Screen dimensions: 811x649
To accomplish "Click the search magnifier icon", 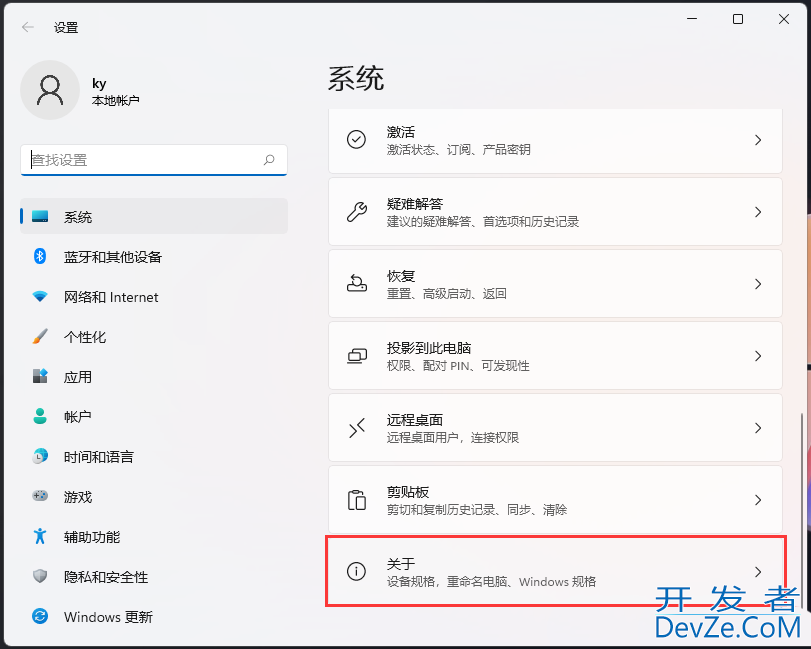I will pyautogui.click(x=269, y=160).
